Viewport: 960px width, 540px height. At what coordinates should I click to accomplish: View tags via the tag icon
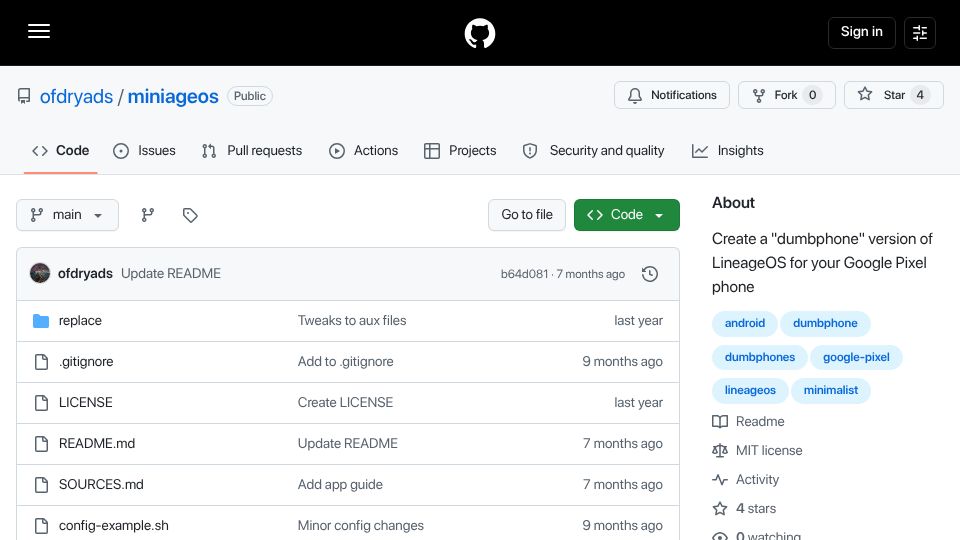tap(190, 215)
